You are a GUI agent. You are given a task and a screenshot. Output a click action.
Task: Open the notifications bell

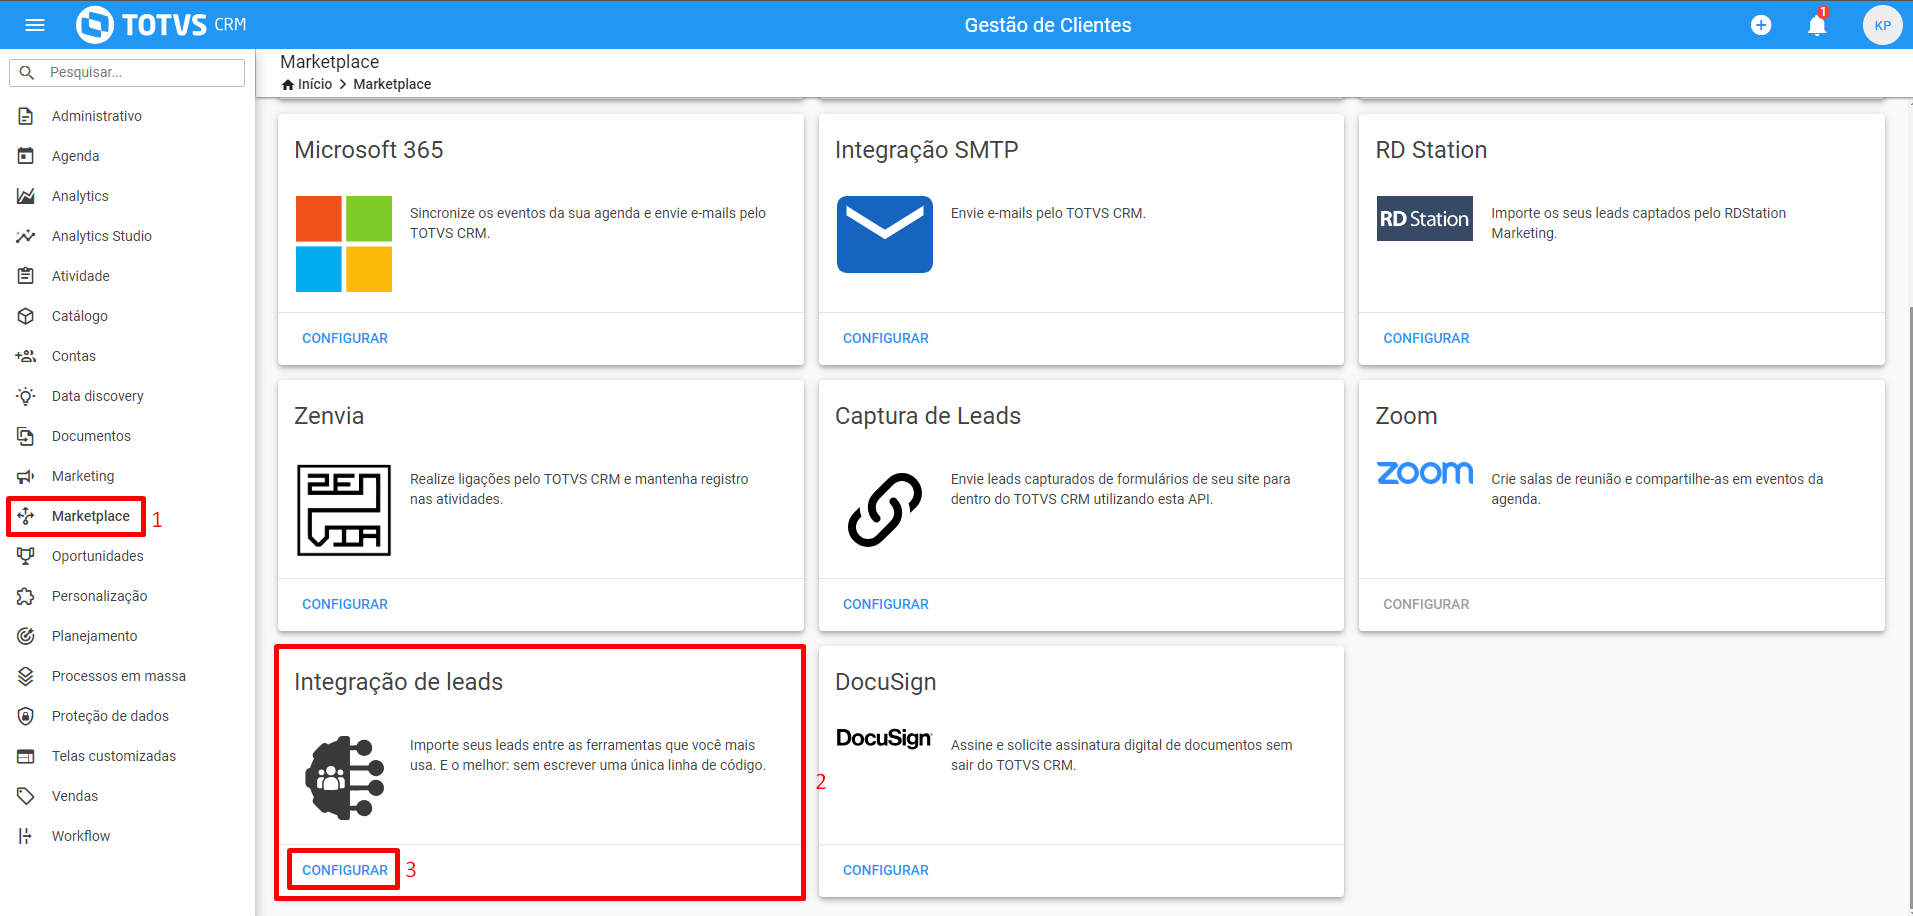[1817, 24]
